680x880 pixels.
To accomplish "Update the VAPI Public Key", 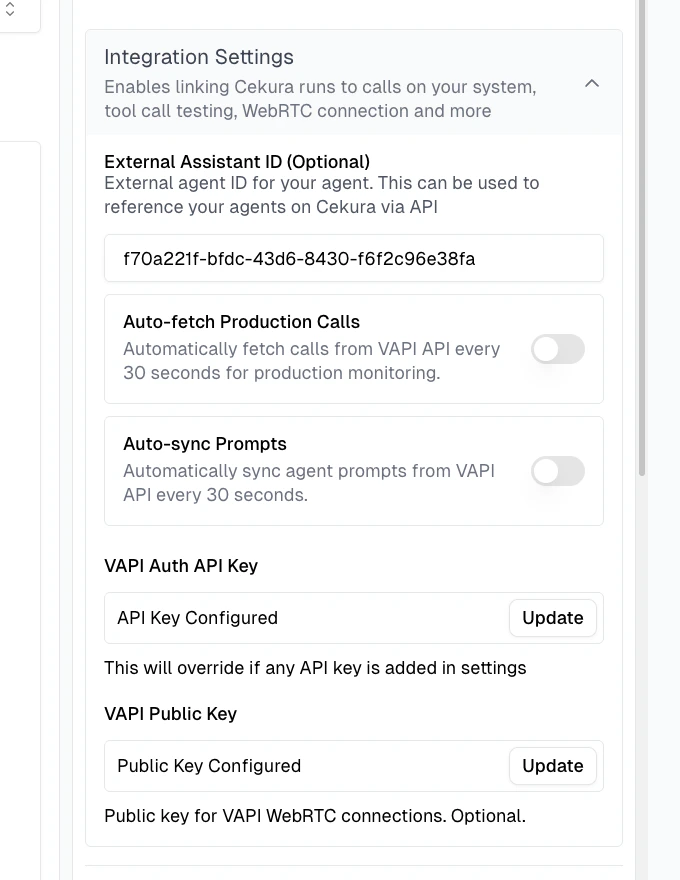I will click(x=552, y=766).
